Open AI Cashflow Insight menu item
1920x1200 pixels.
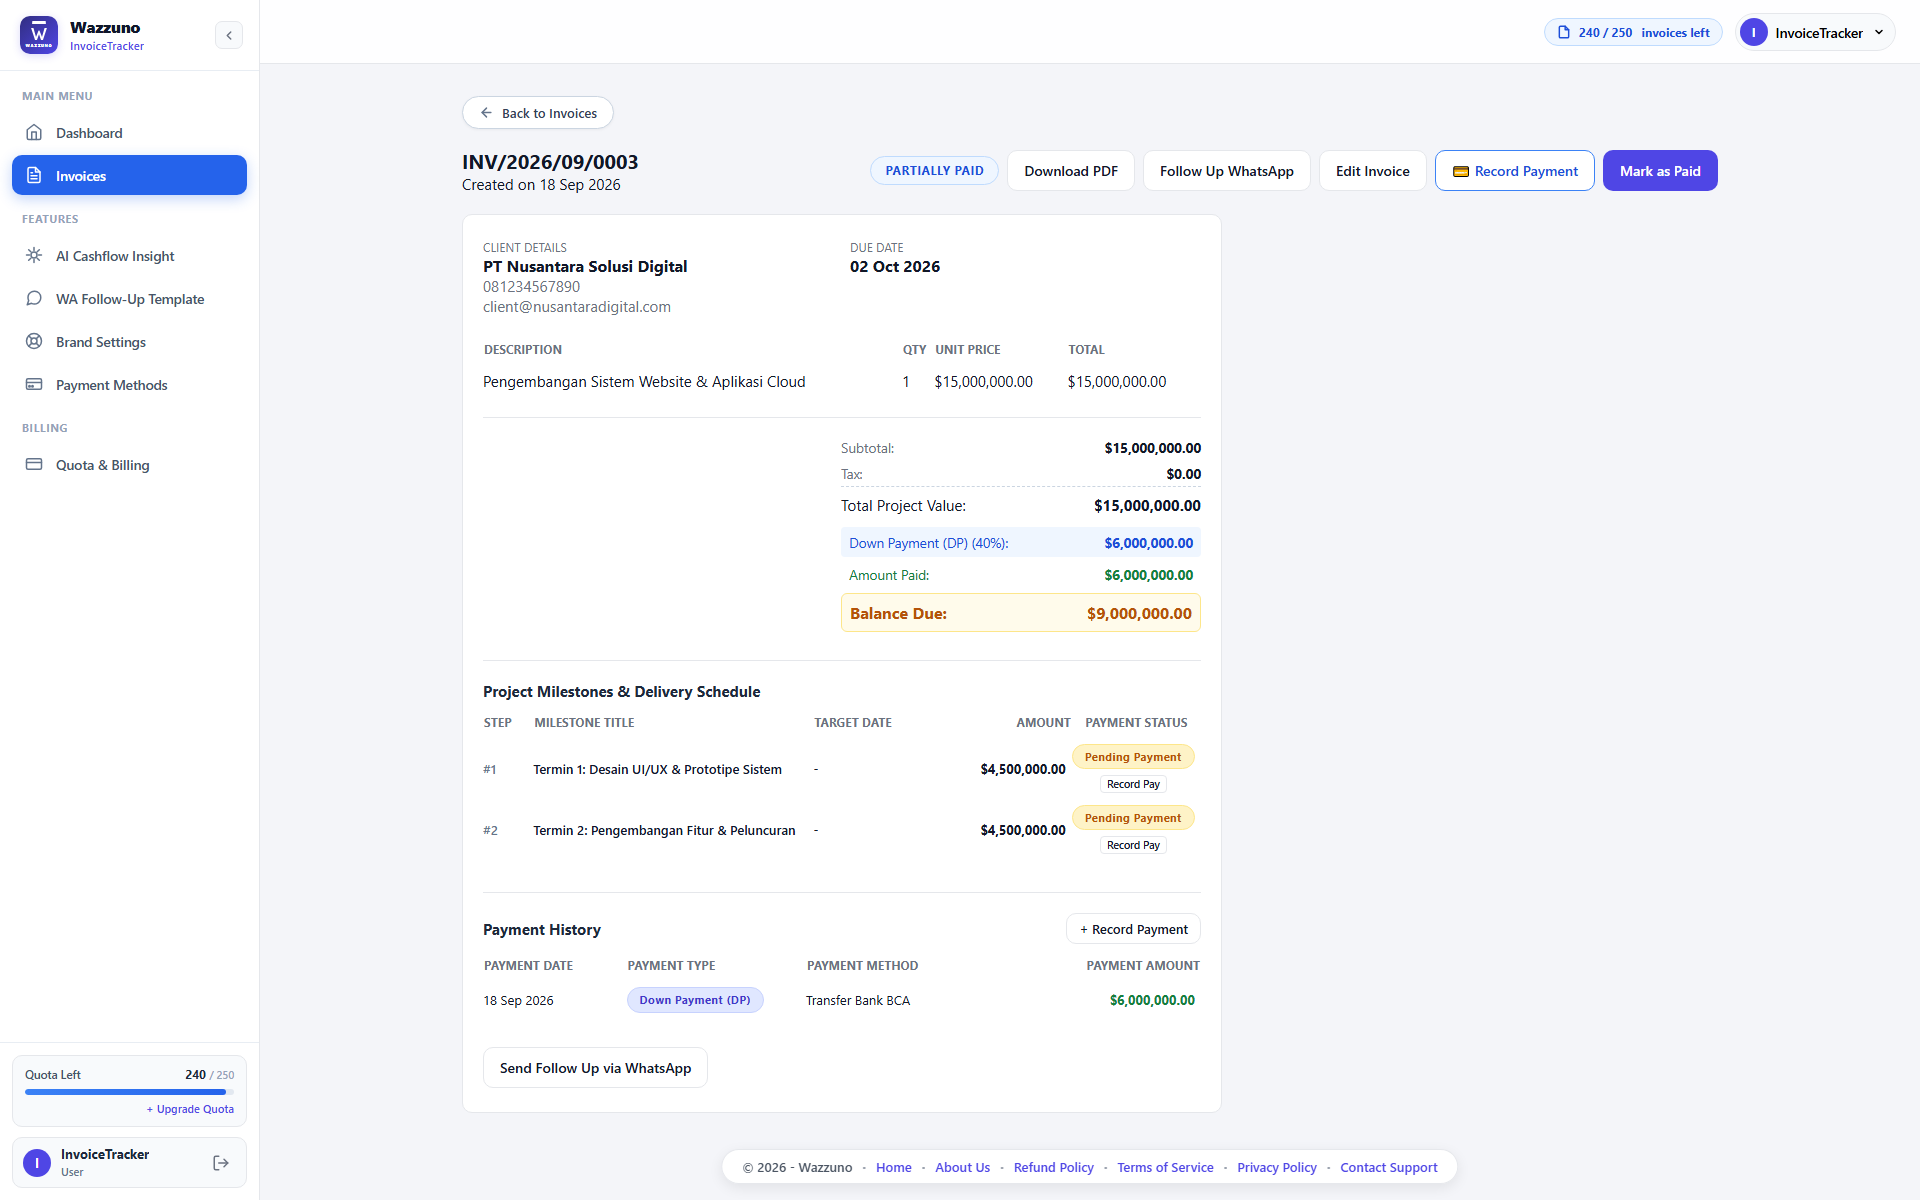[x=129, y=256]
